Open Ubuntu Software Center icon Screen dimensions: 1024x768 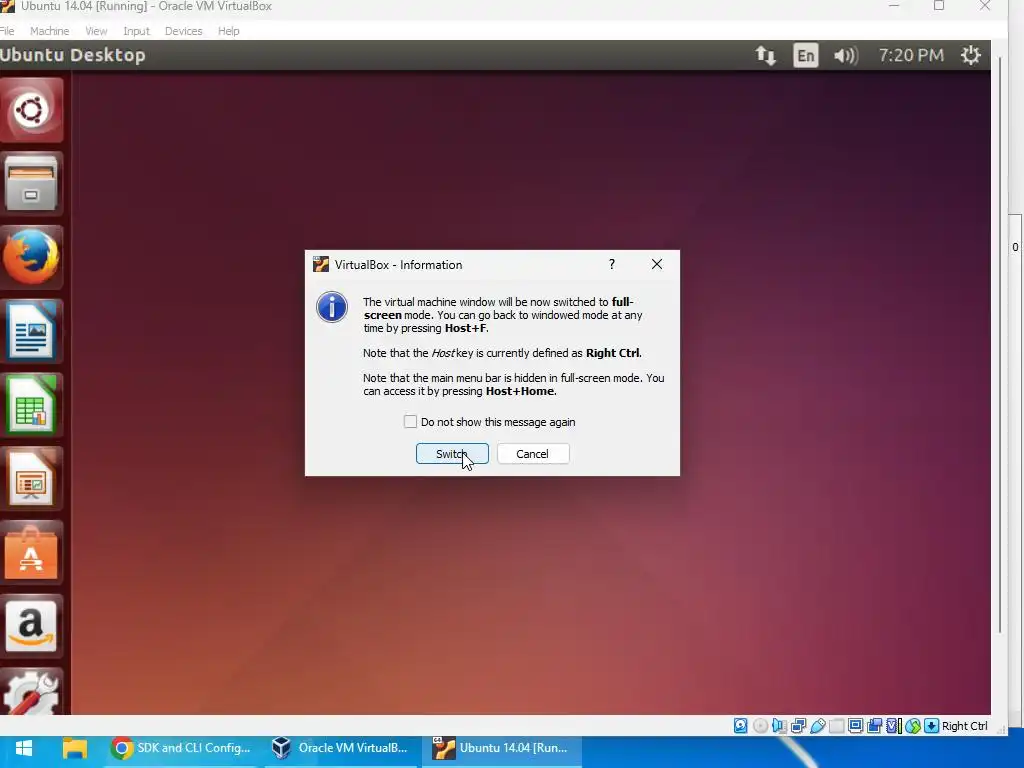(x=31, y=552)
